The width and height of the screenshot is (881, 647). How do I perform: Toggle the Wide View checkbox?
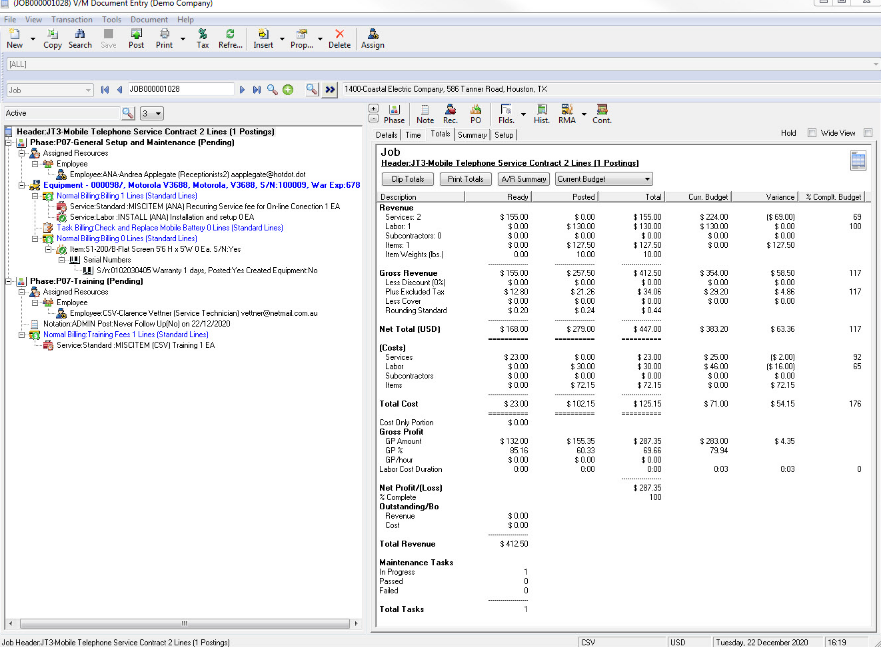click(x=867, y=133)
